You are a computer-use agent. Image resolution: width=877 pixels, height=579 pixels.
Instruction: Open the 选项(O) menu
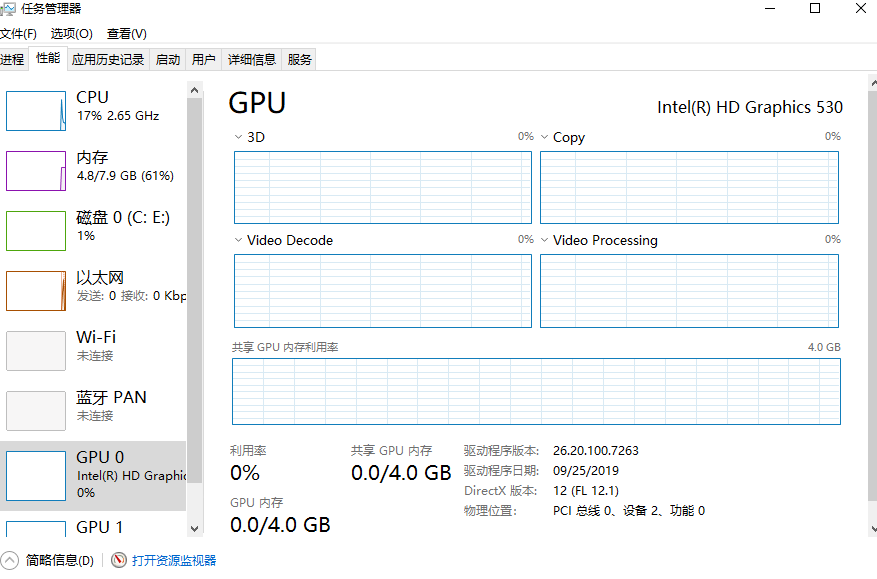click(71, 34)
